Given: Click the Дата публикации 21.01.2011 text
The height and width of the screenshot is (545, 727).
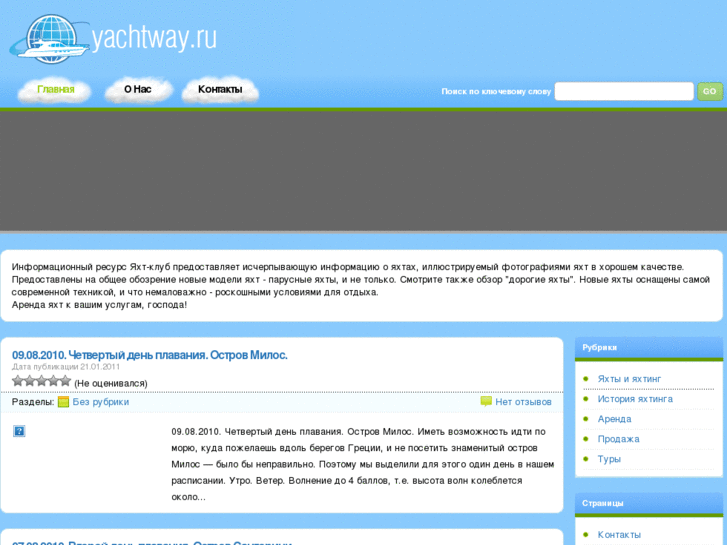Looking at the screenshot, I should pyautogui.click(x=66, y=367).
